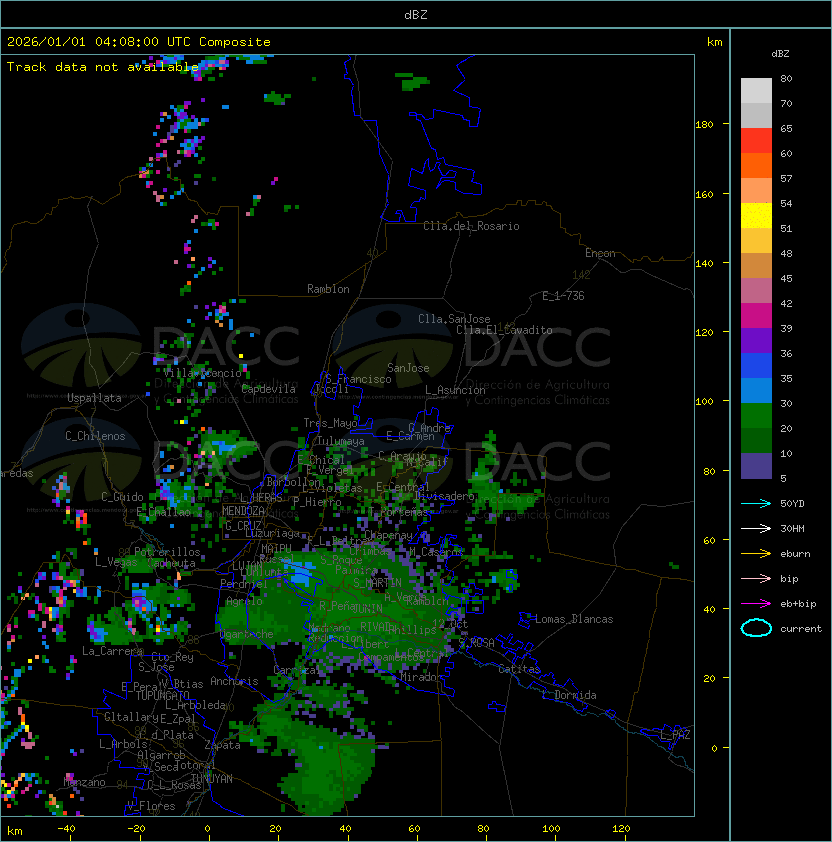Image resolution: width=832 pixels, height=842 pixels.
Task: Click the 'Manzano' place label
Action: click(84, 782)
